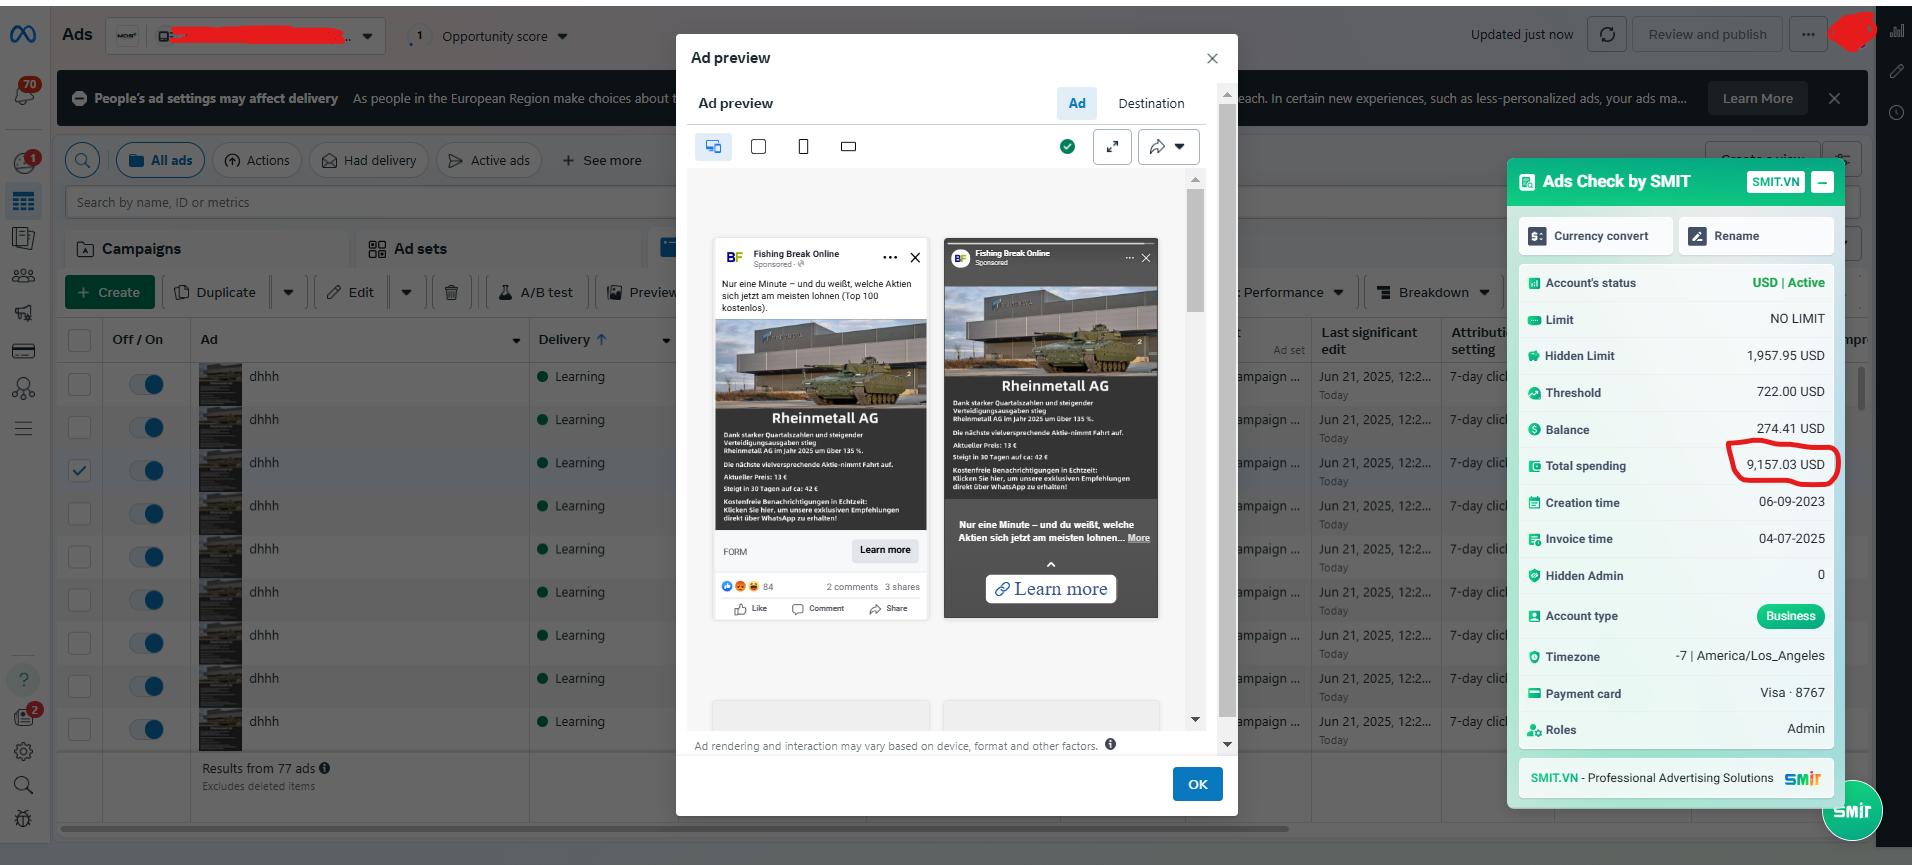Click the SMIT.VN link in panel footer
This screenshot has height=865, width=1912.
(x=1554, y=778)
